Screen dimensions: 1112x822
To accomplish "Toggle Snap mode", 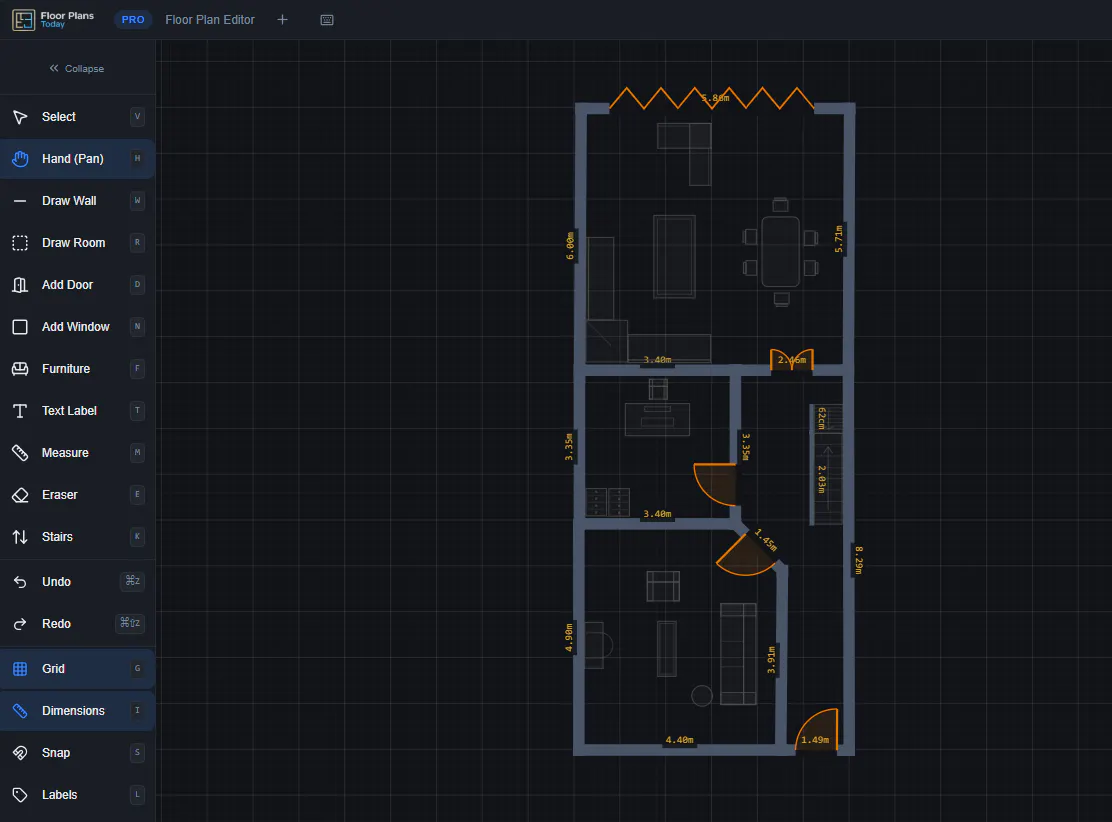I will (77, 752).
